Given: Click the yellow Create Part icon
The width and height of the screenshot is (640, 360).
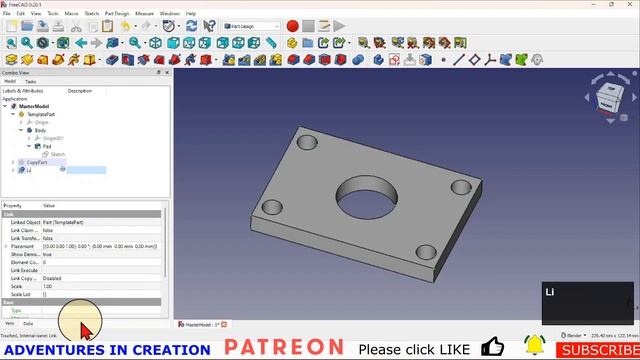Looking at the screenshot, I should (291, 43).
